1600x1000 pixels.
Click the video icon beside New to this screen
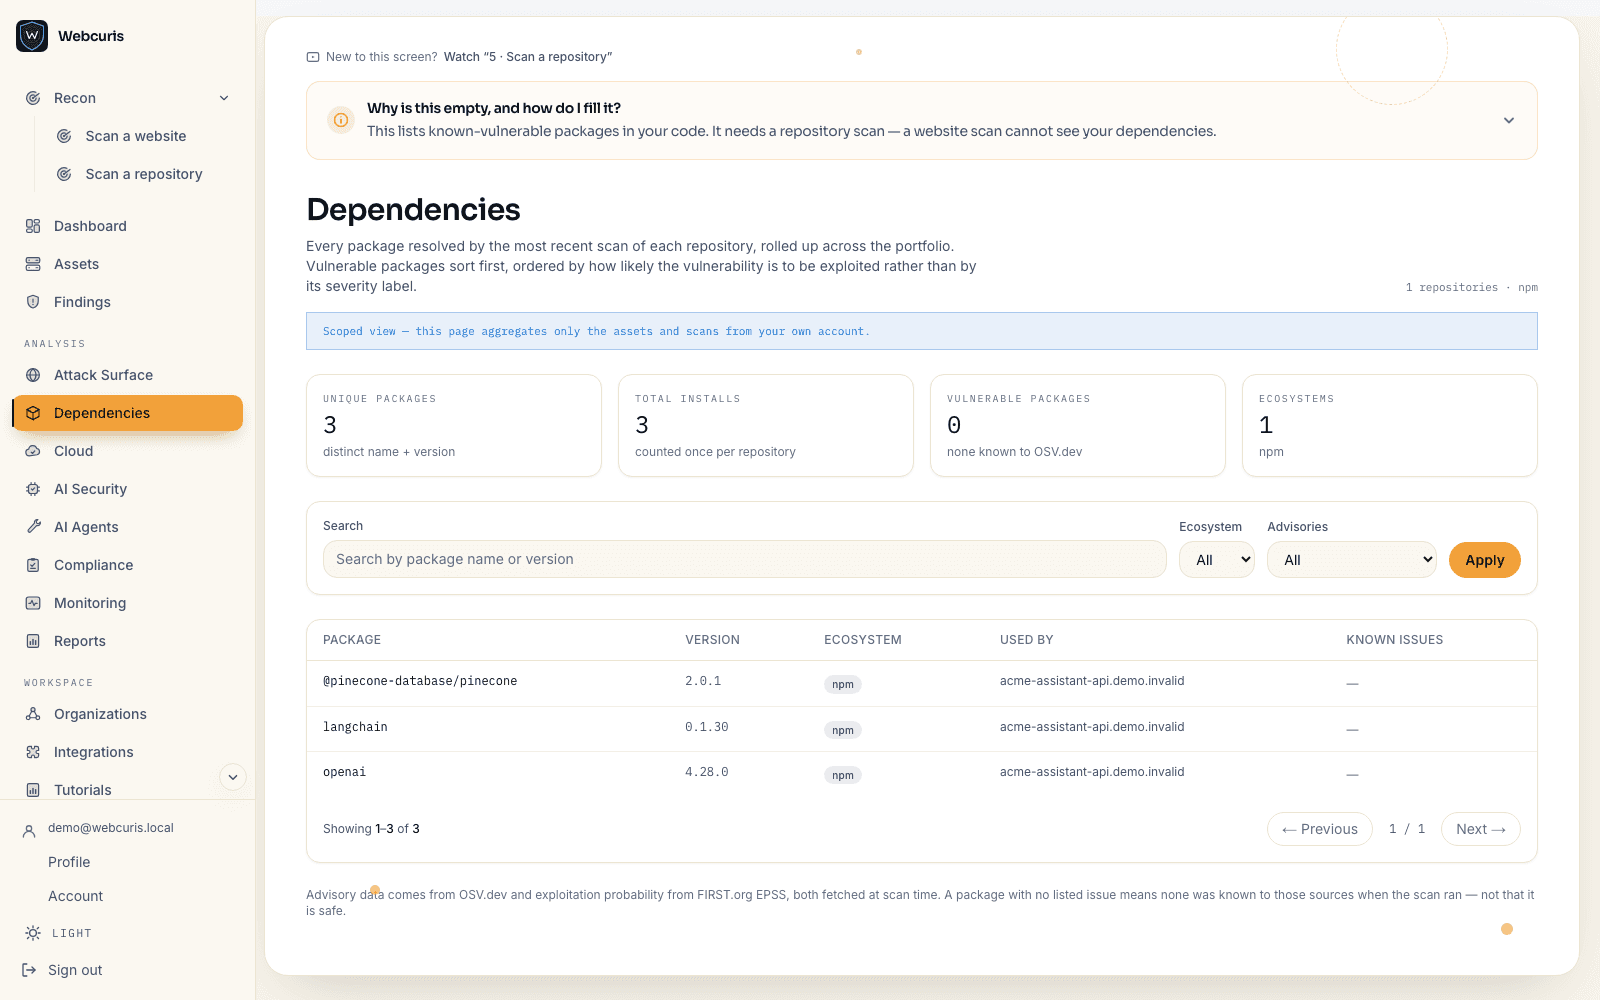click(x=313, y=57)
